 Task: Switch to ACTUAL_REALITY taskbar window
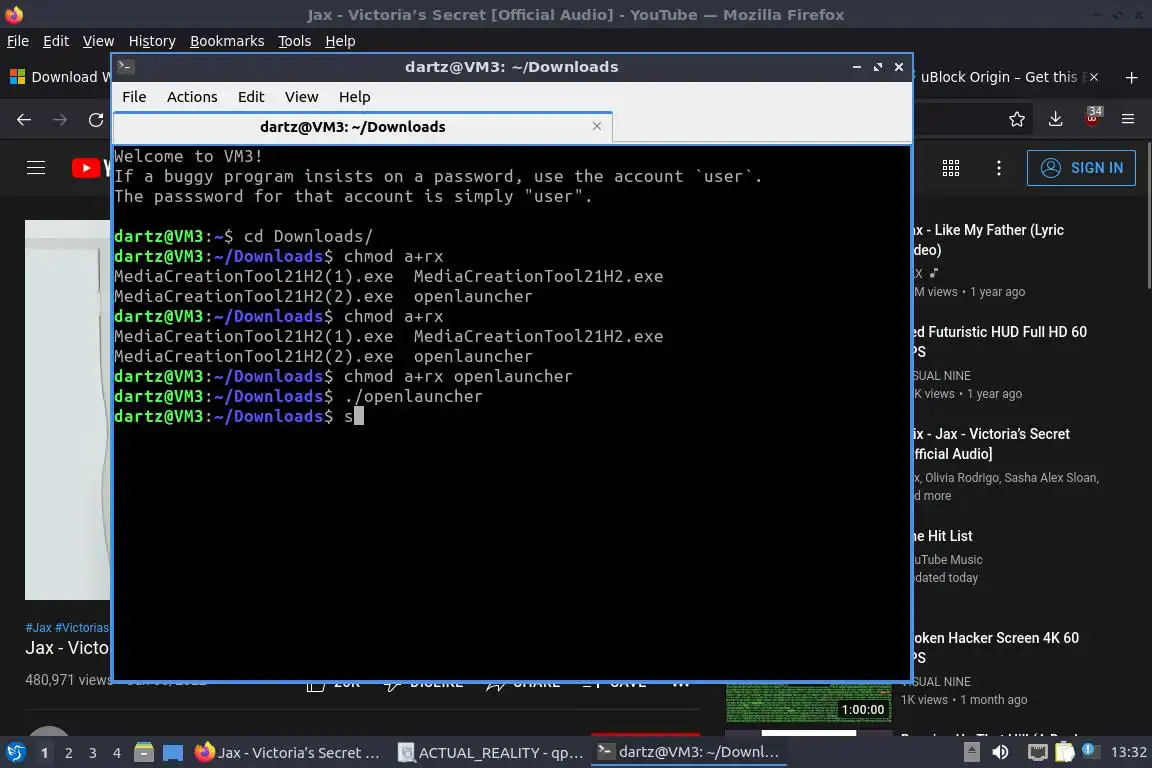coord(491,753)
